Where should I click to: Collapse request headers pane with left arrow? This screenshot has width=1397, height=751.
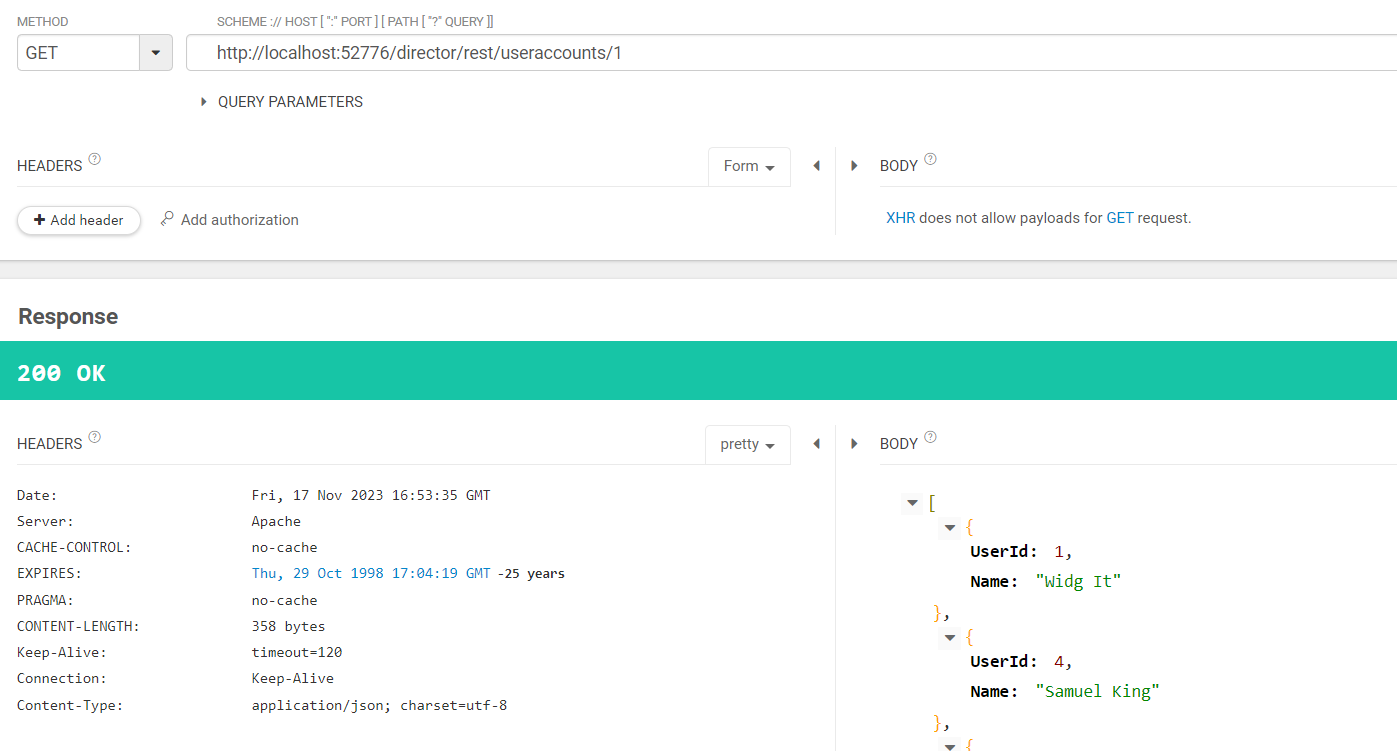point(816,166)
